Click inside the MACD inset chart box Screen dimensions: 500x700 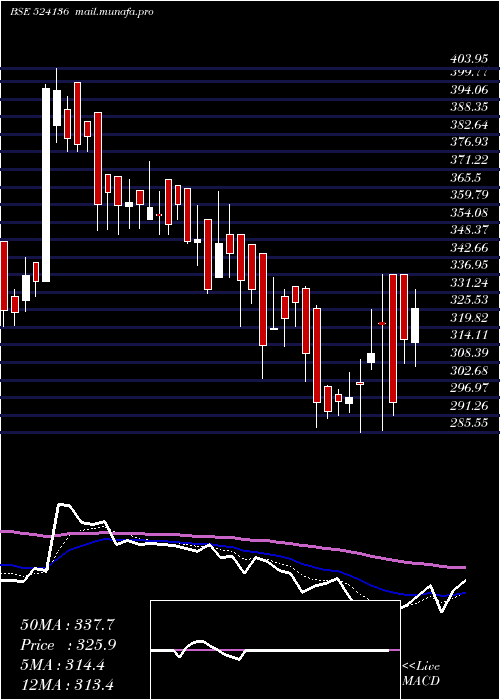pyautogui.click(x=275, y=650)
